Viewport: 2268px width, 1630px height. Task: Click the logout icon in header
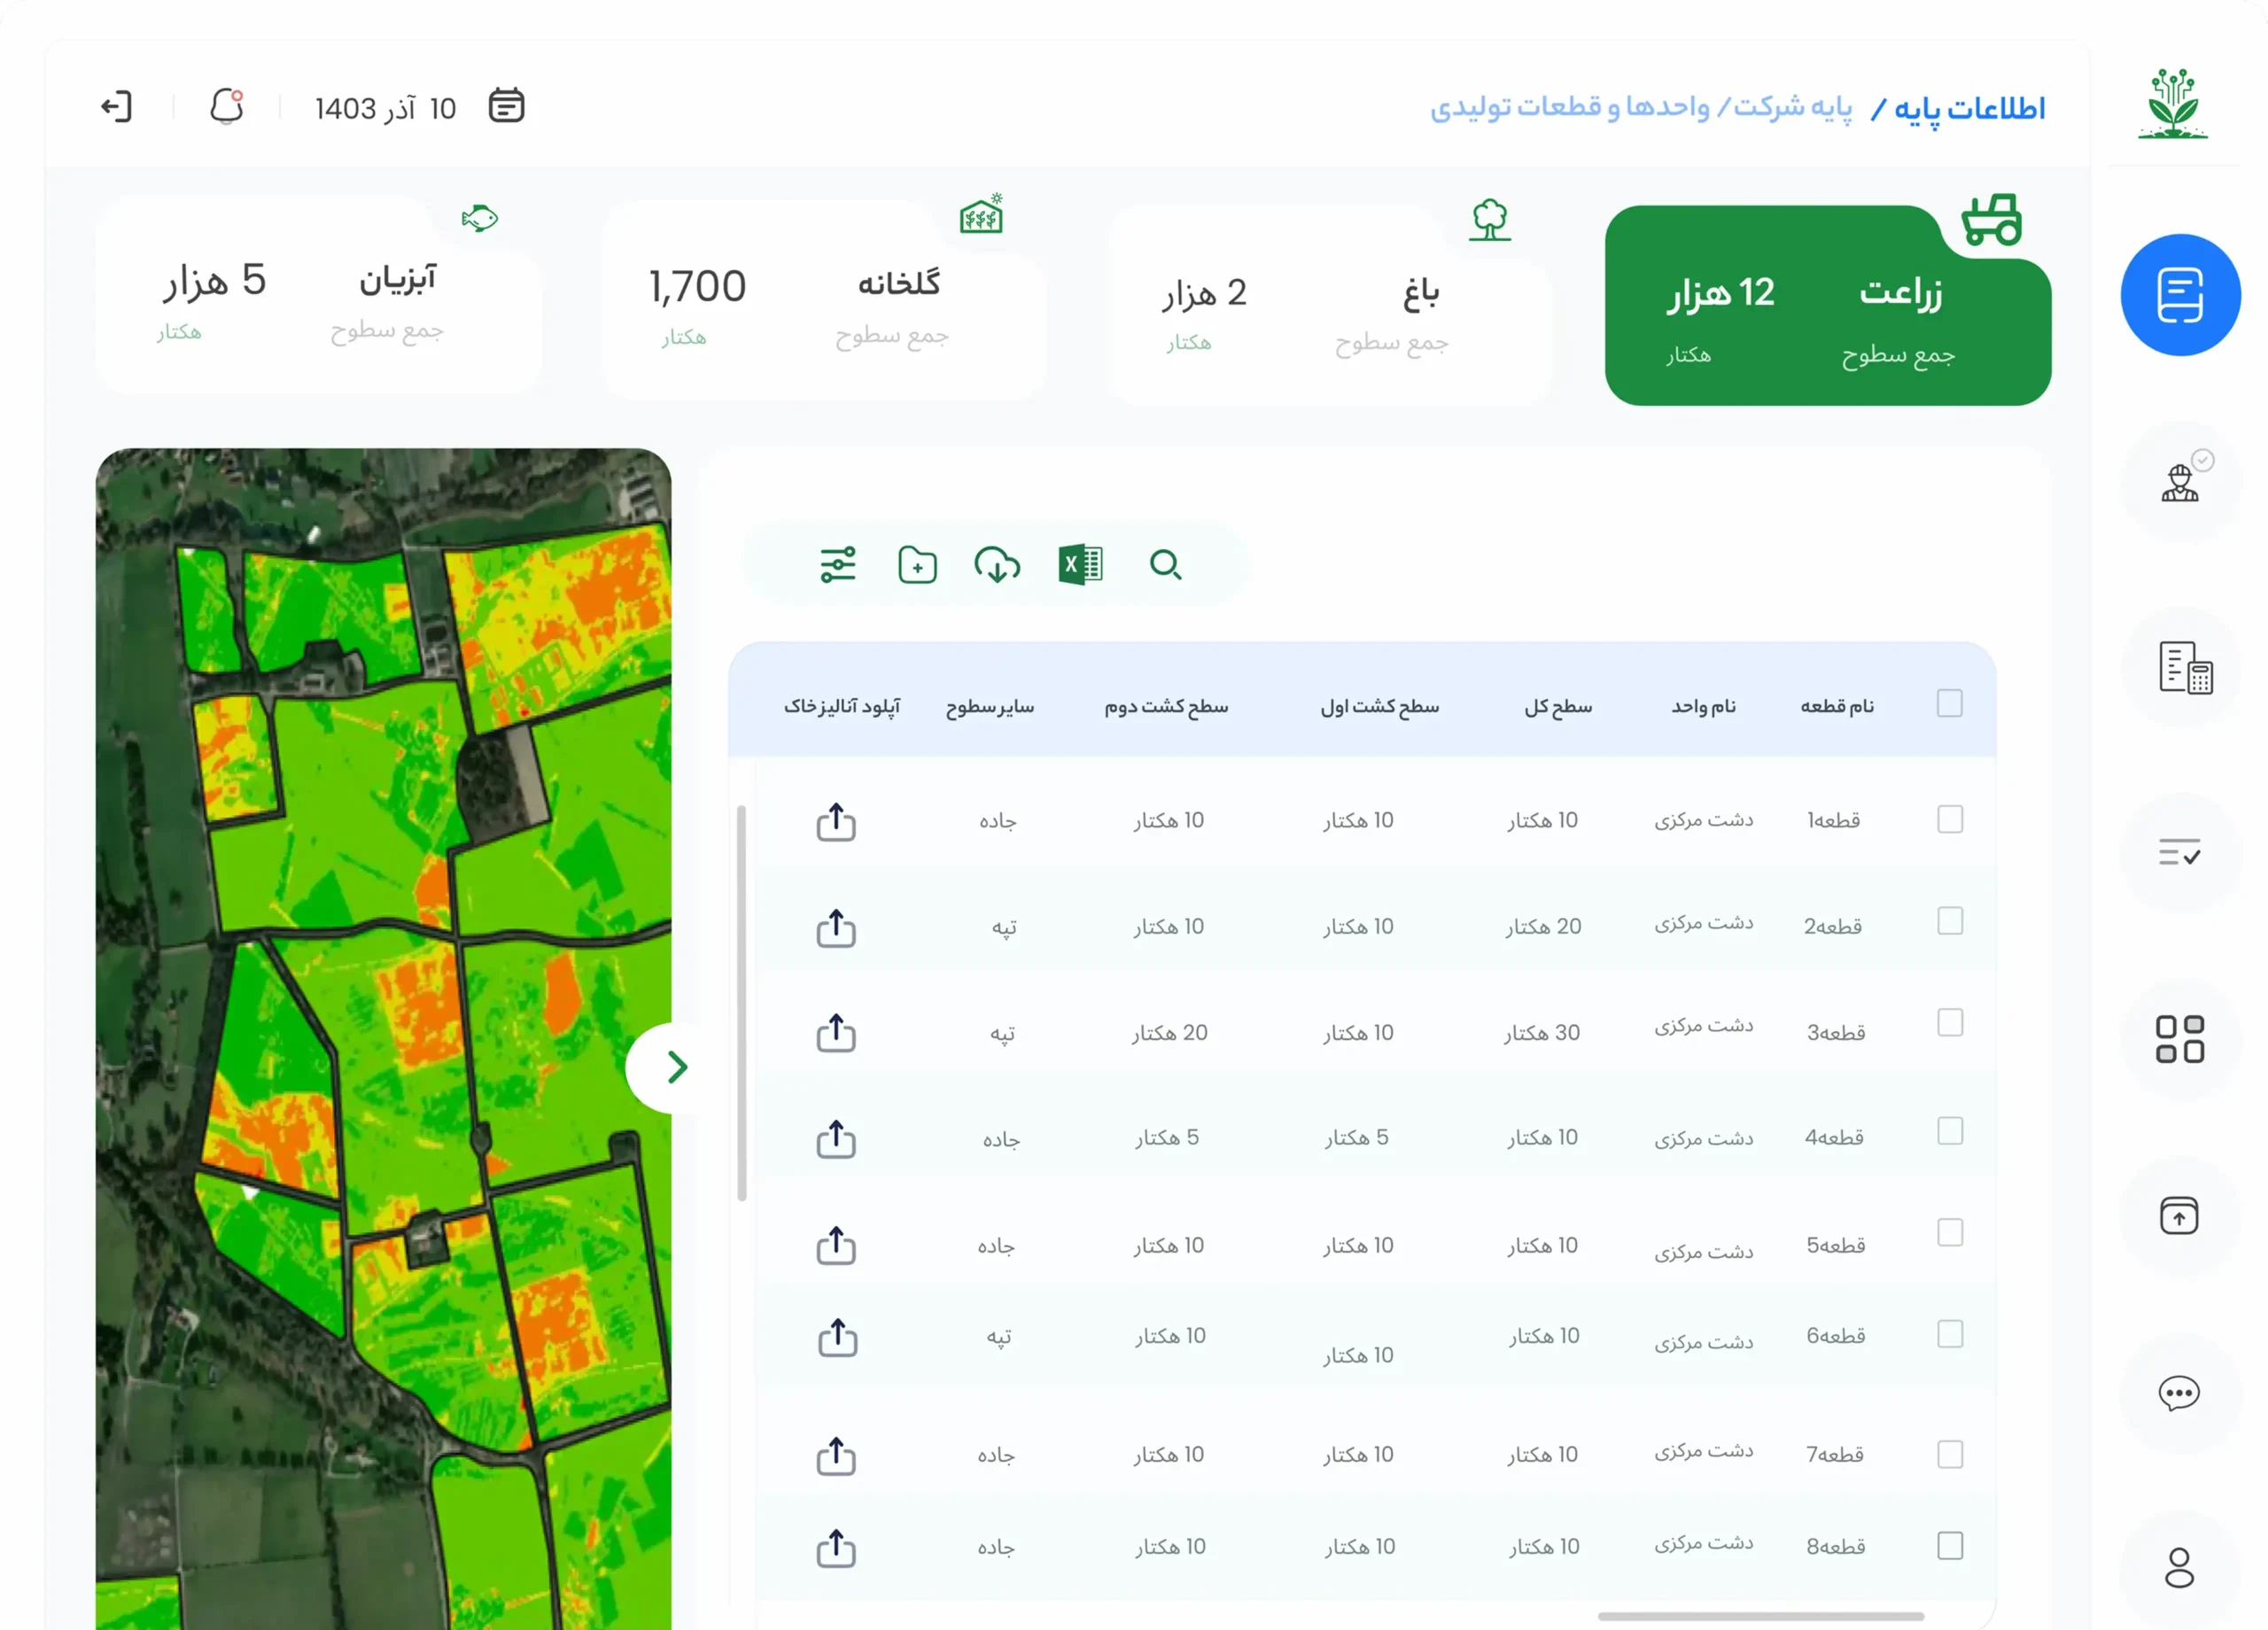[x=117, y=107]
